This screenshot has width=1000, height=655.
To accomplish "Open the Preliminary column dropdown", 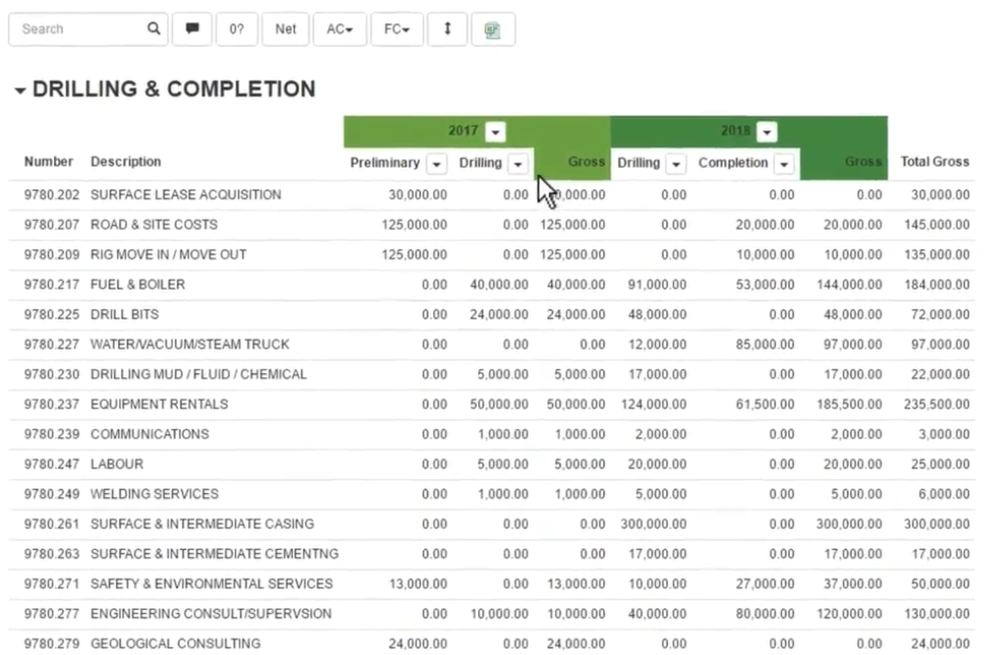I will 436,164.
